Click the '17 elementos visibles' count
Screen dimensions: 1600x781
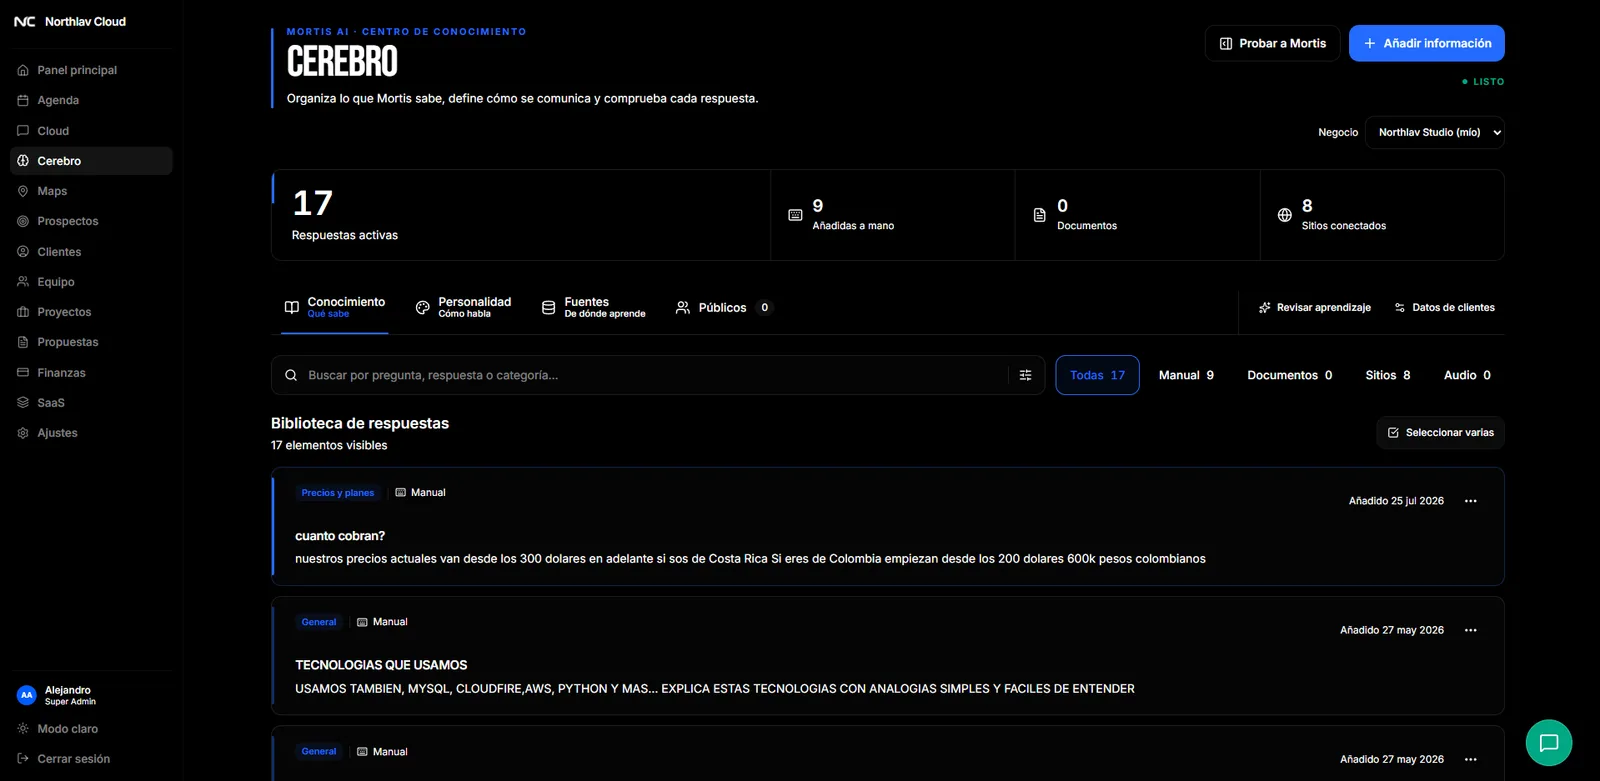329,445
